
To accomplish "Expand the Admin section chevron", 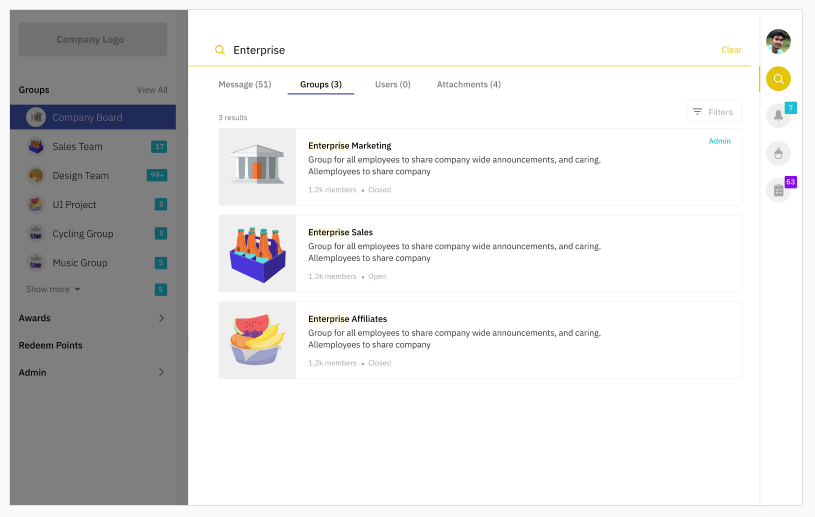I will (x=161, y=372).
